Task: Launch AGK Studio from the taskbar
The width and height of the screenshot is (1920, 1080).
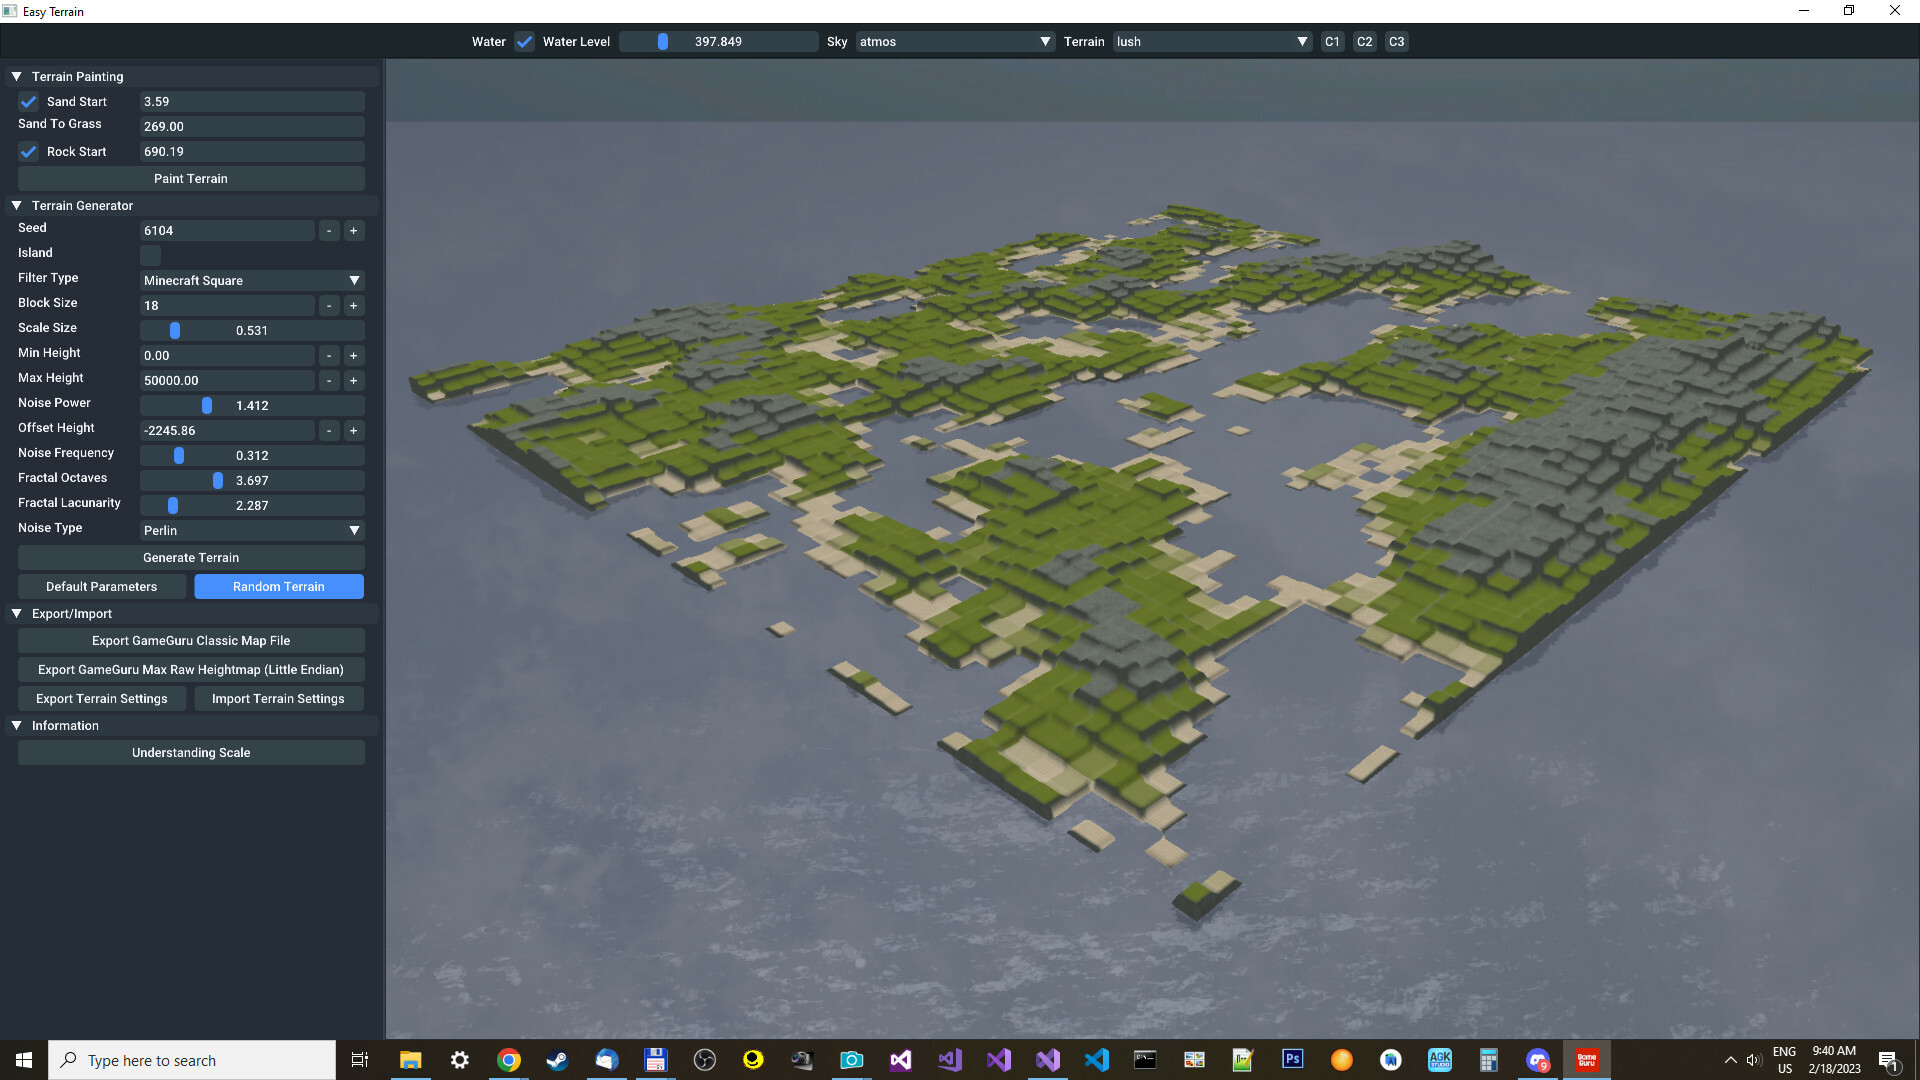Action: (x=1440, y=1059)
